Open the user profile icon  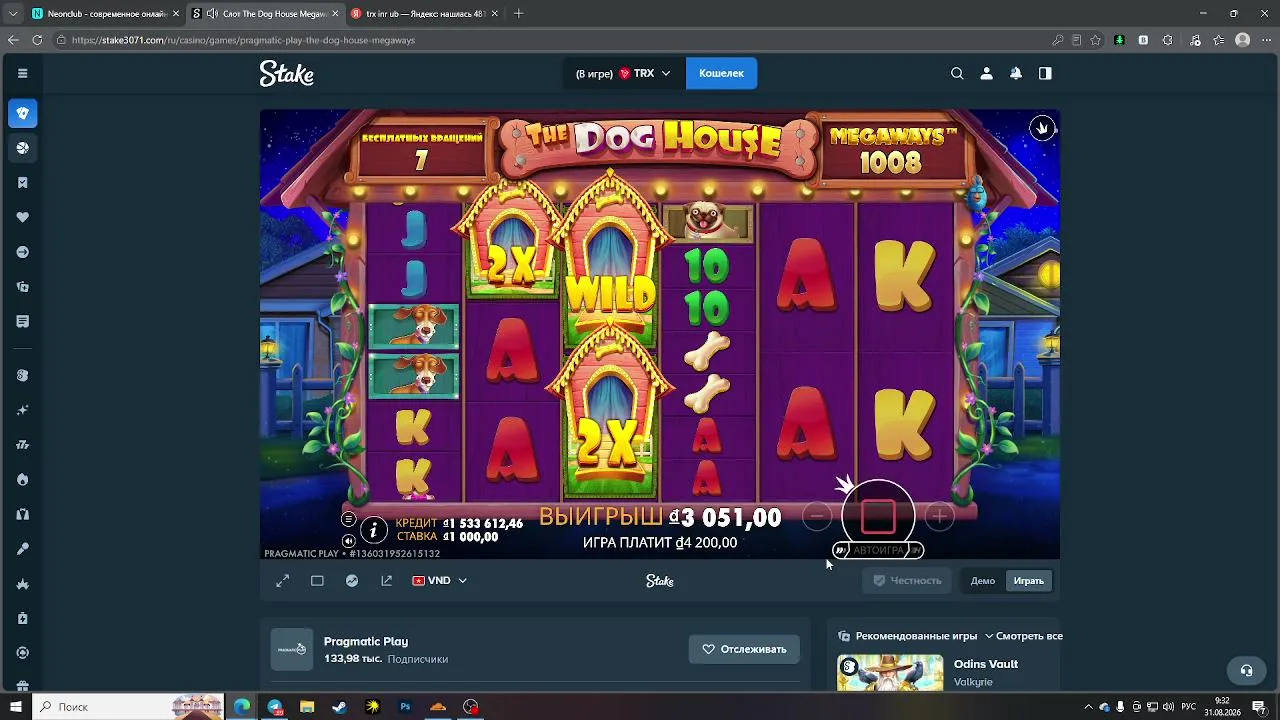[986, 73]
